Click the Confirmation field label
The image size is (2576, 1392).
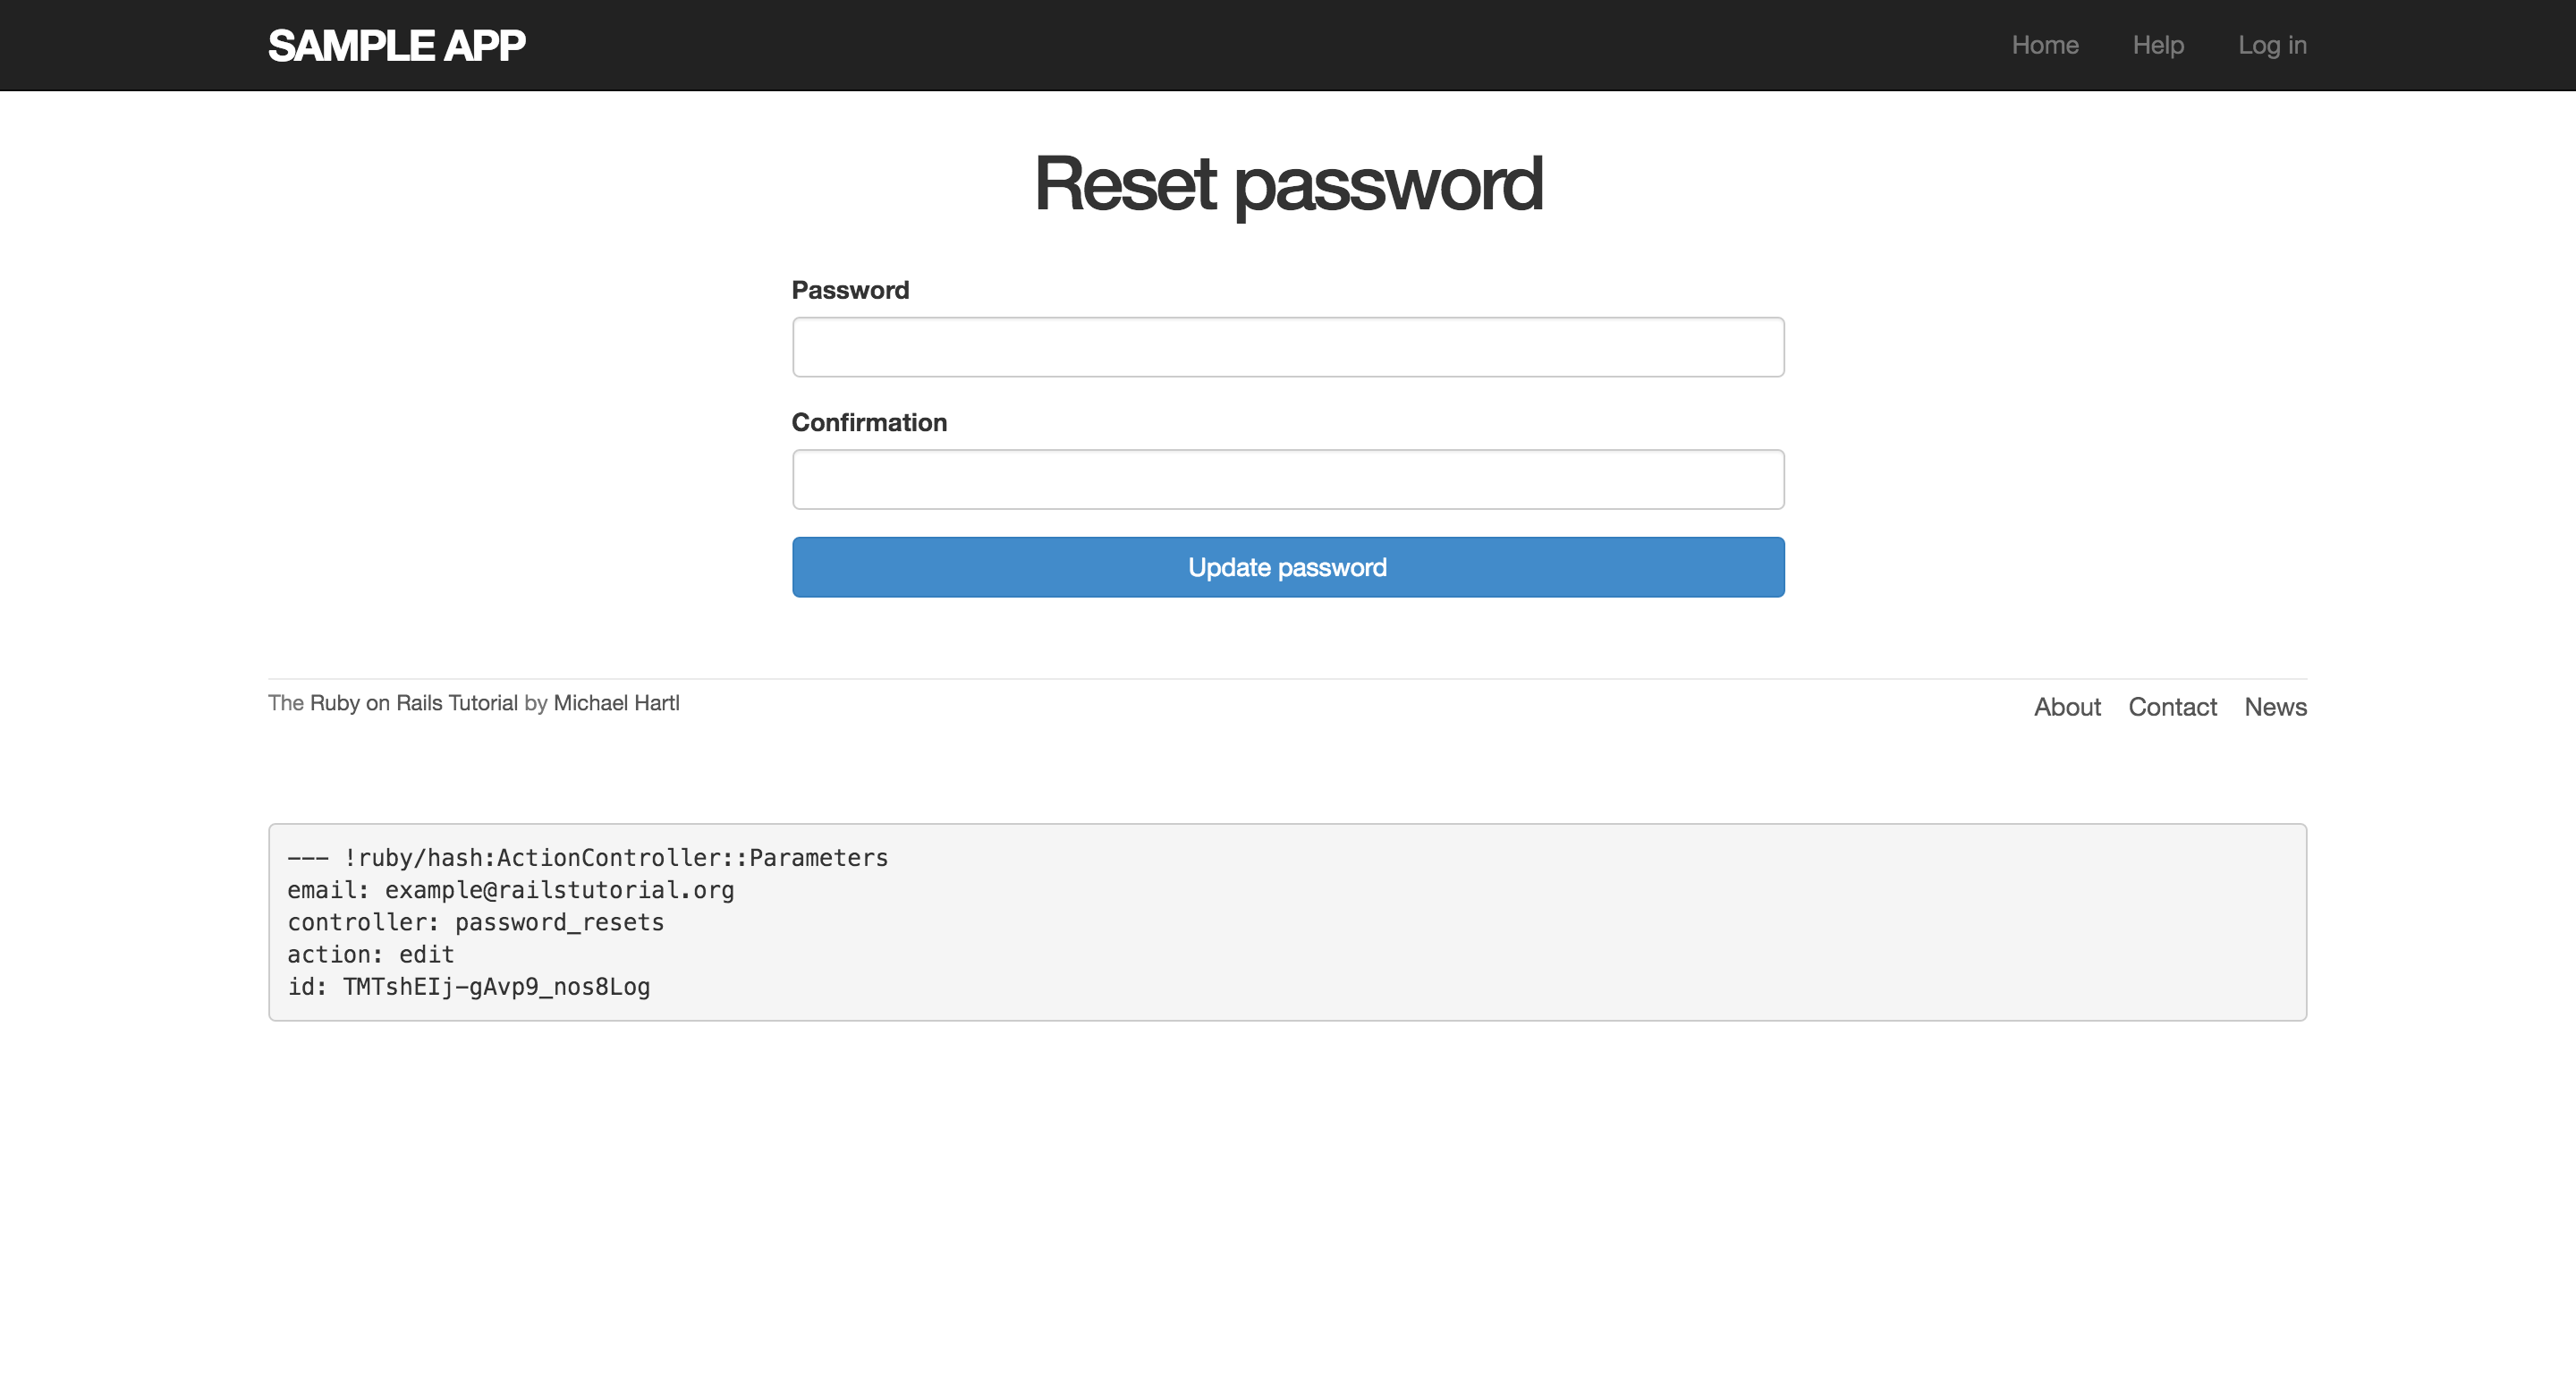(x=868, y=422)
